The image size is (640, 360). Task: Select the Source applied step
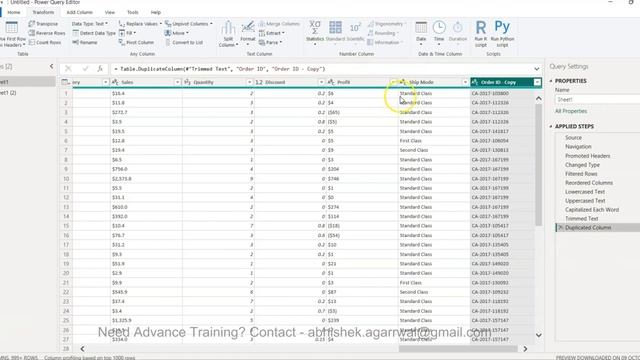pyautogui.click(x=573, y=138)
